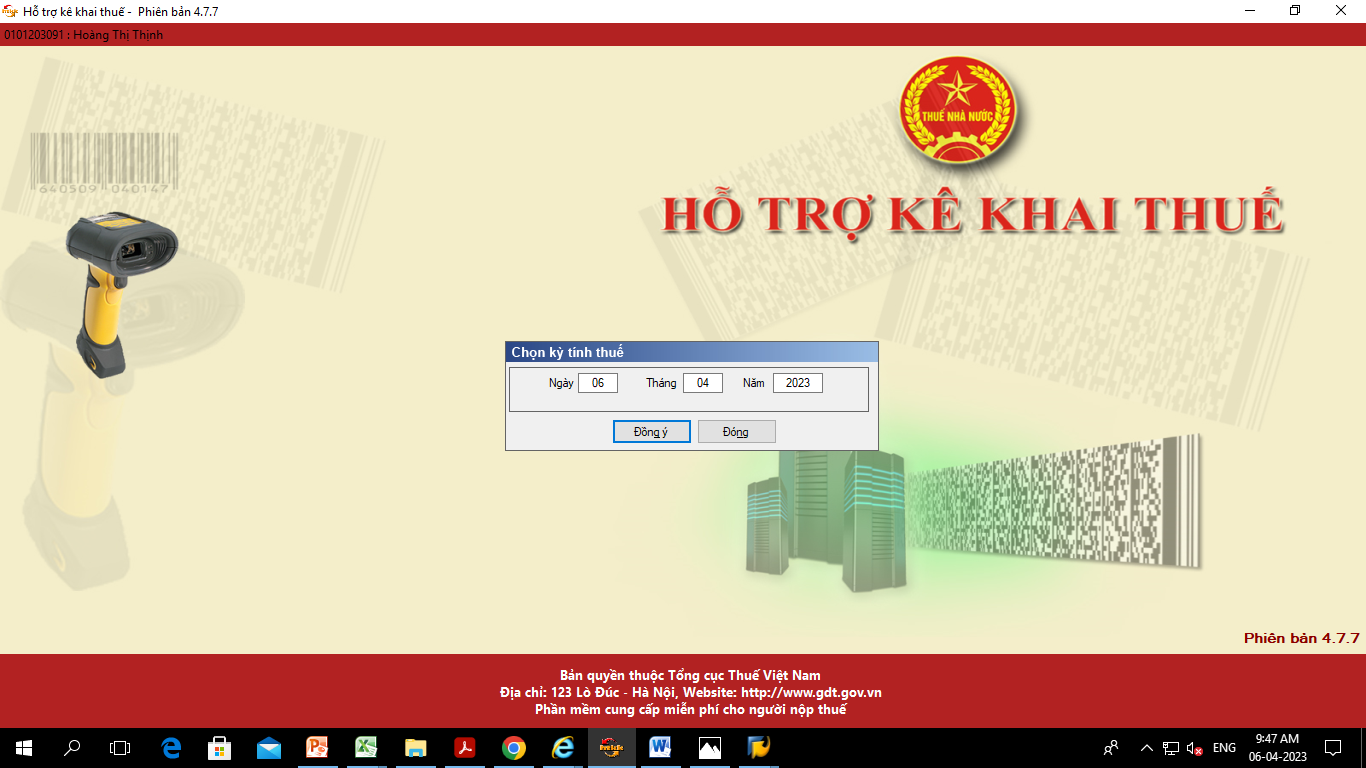Open the taskbar search magnifier

click(72, 747)
